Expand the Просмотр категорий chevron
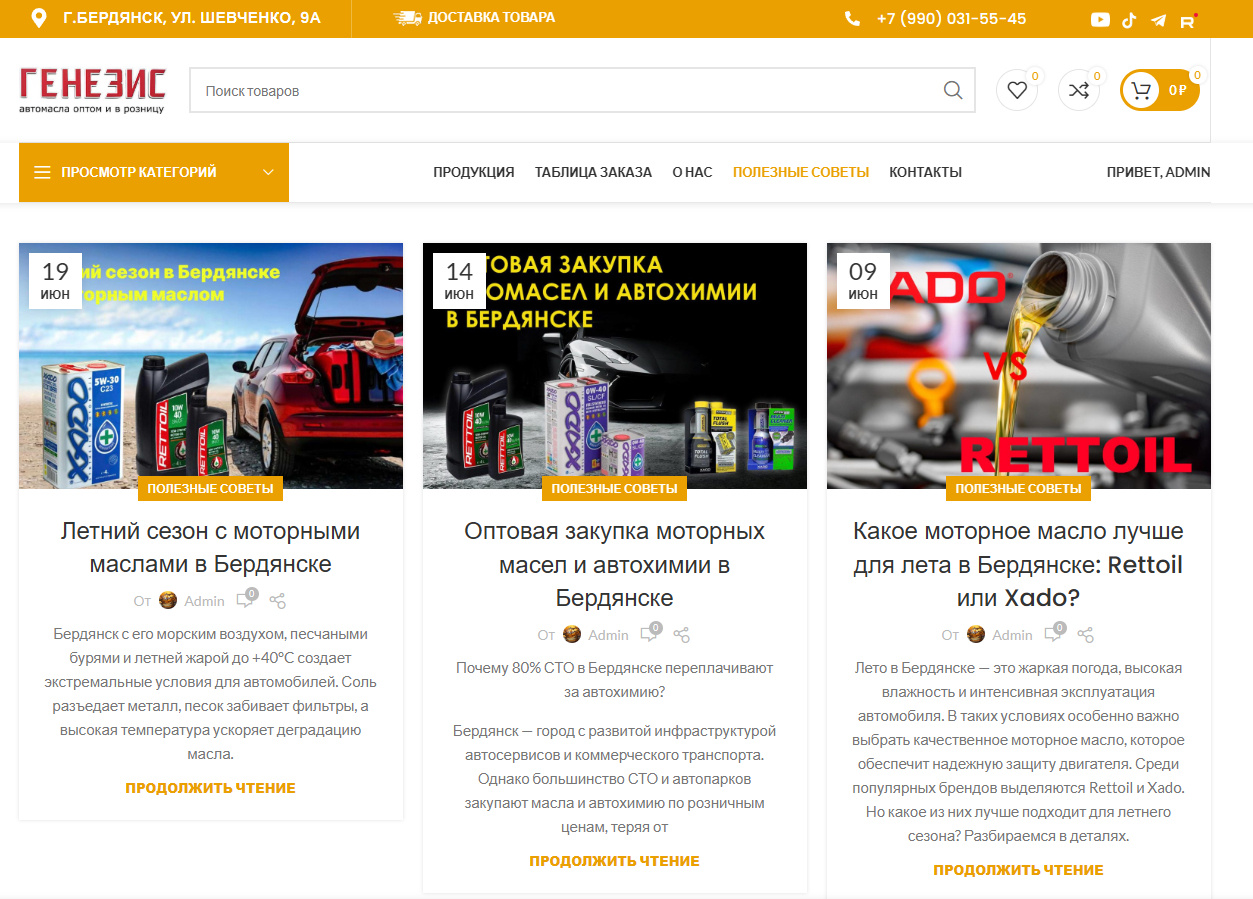1253x899 pixels. pos(268,172)
